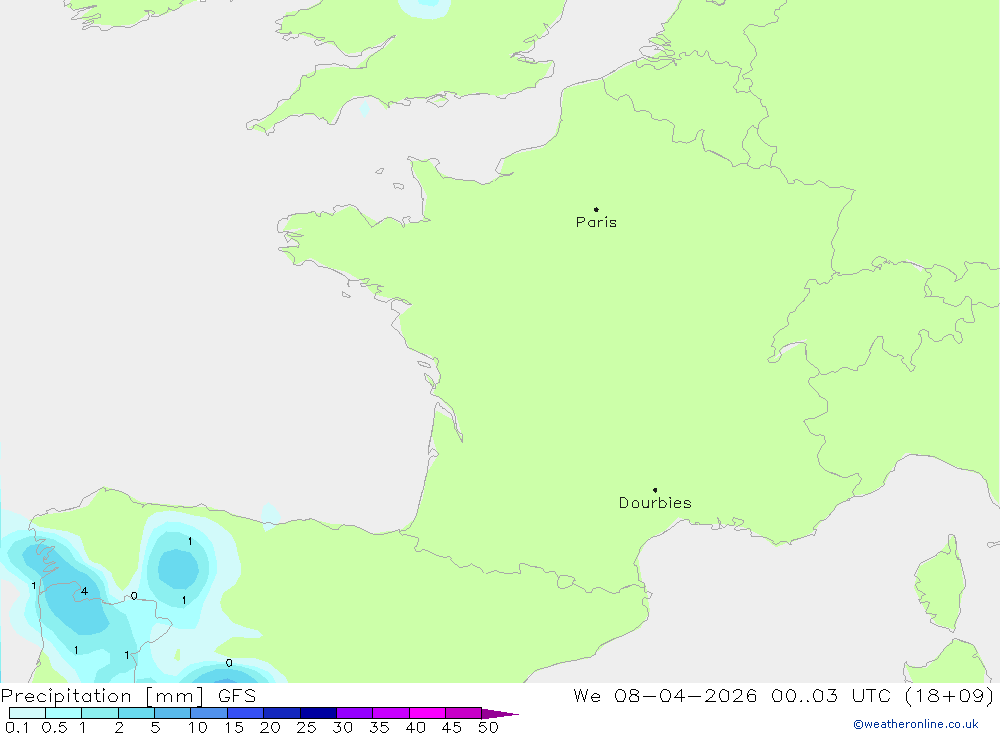Click the black dot marker above Paris
Screen dimensions: 1000x733
click(596, 209)
